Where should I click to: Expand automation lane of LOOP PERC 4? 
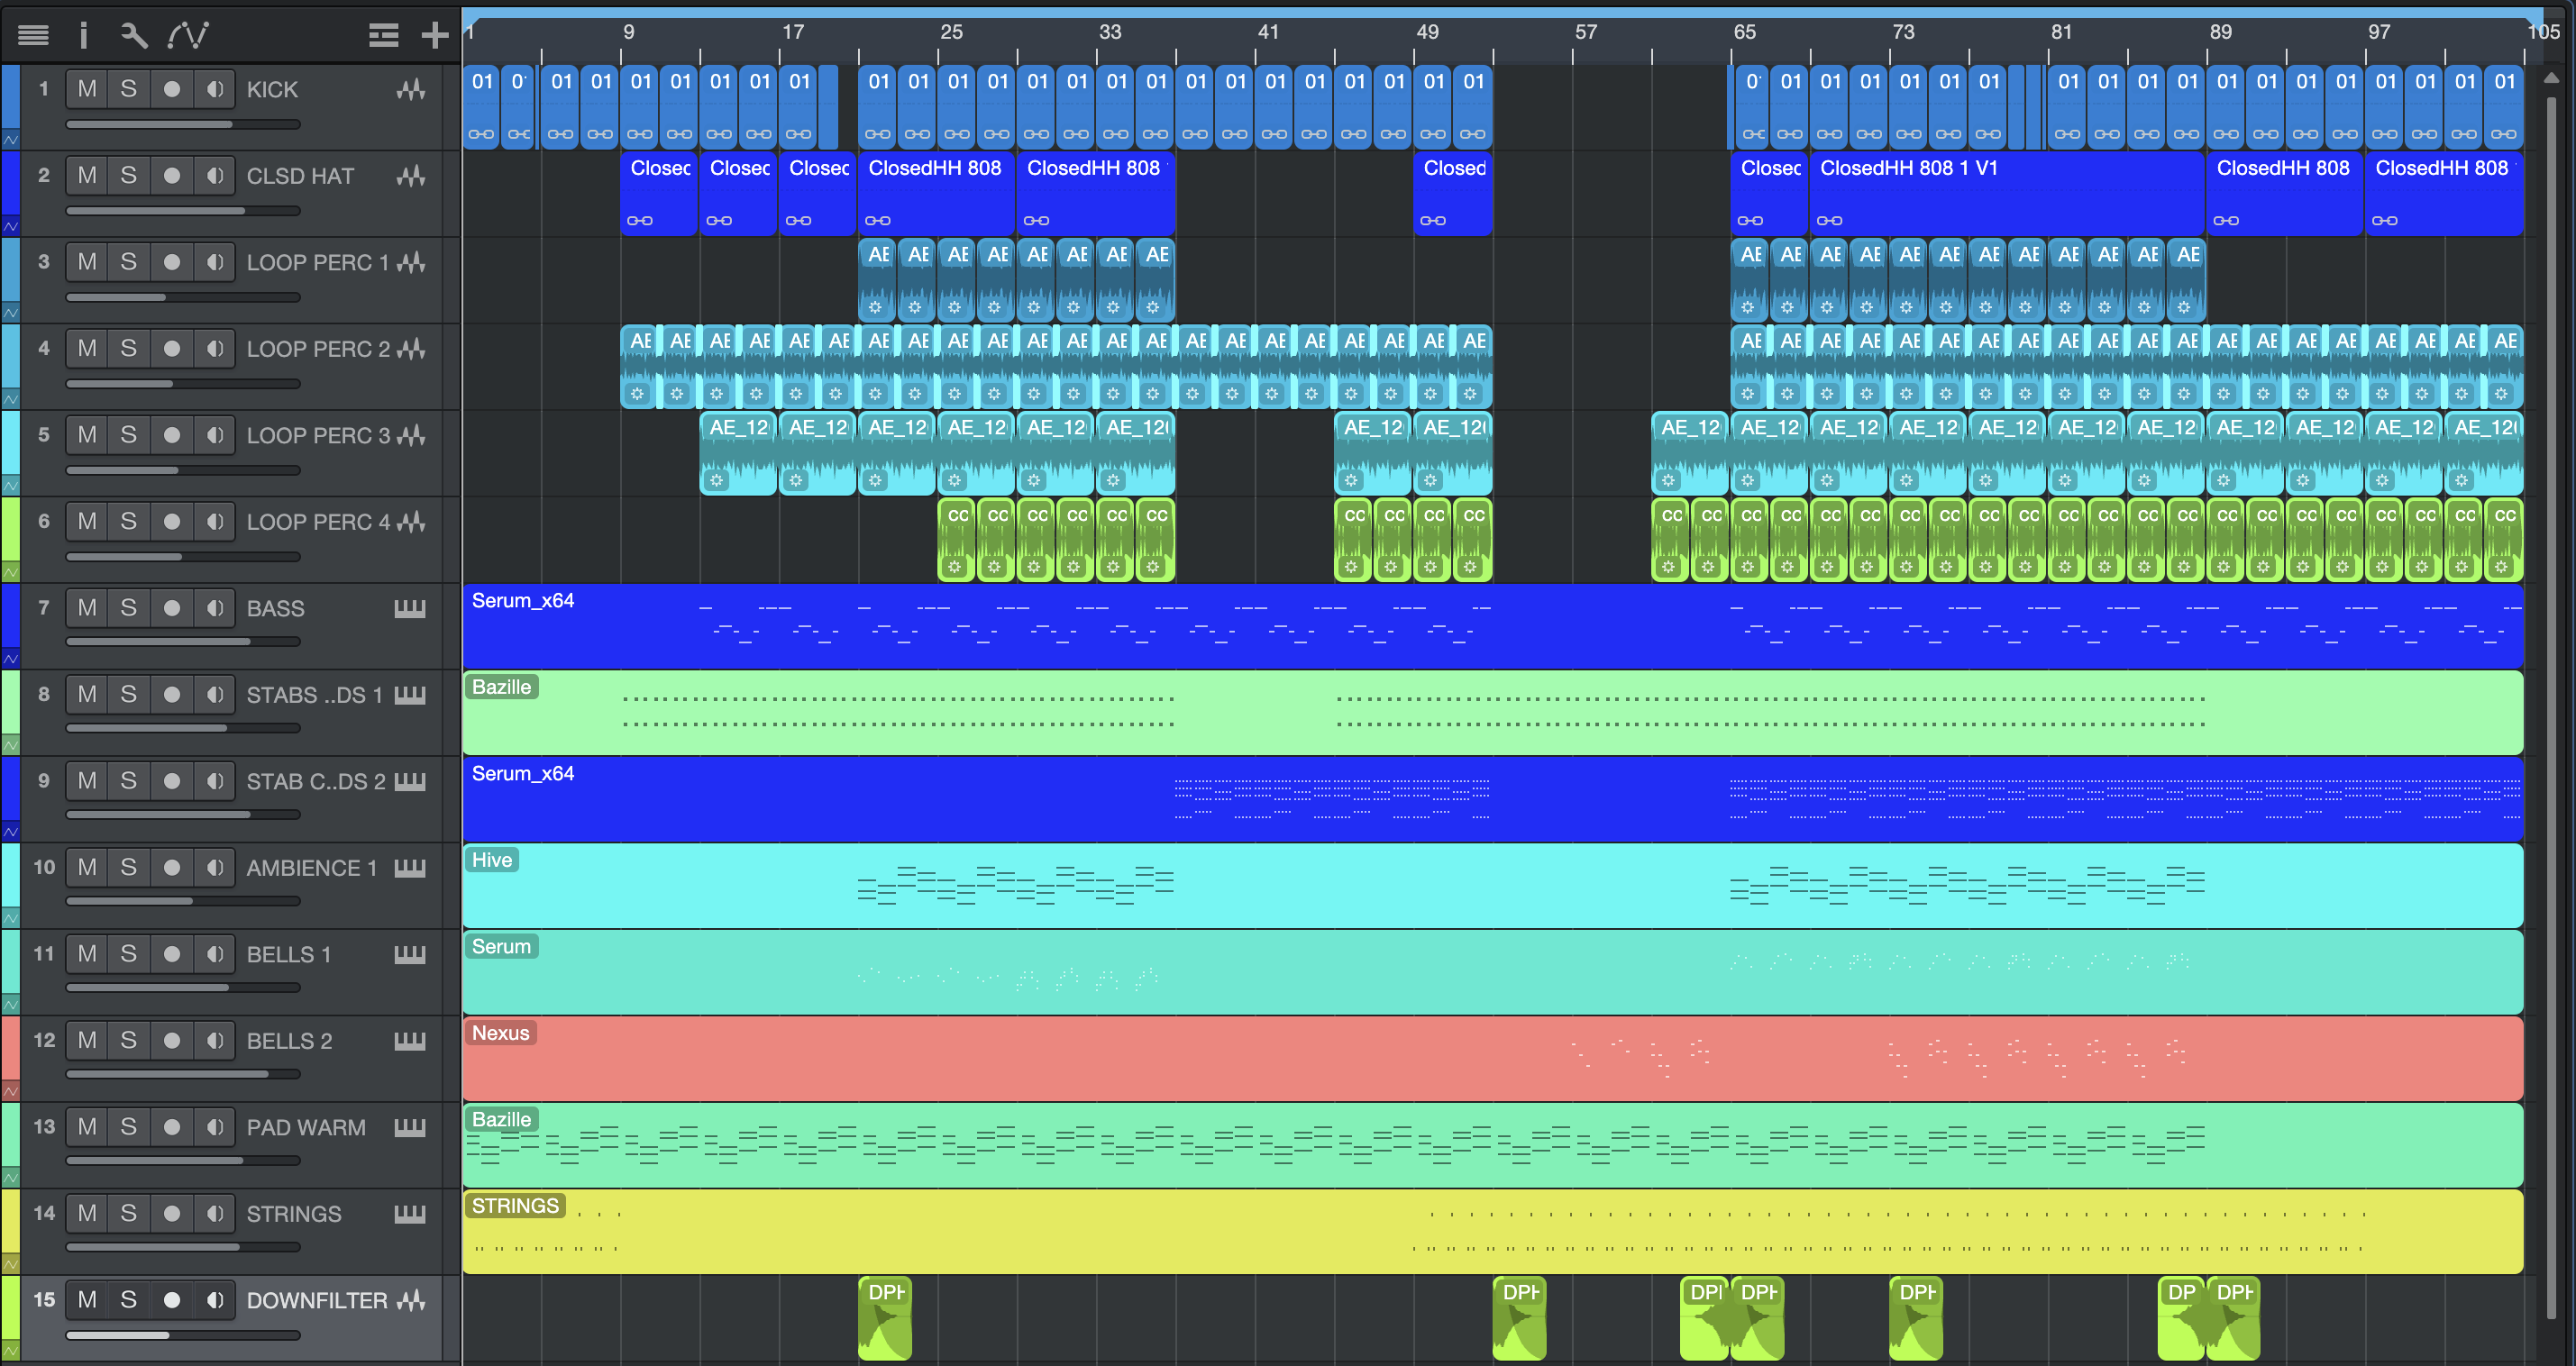pos(10,572)
